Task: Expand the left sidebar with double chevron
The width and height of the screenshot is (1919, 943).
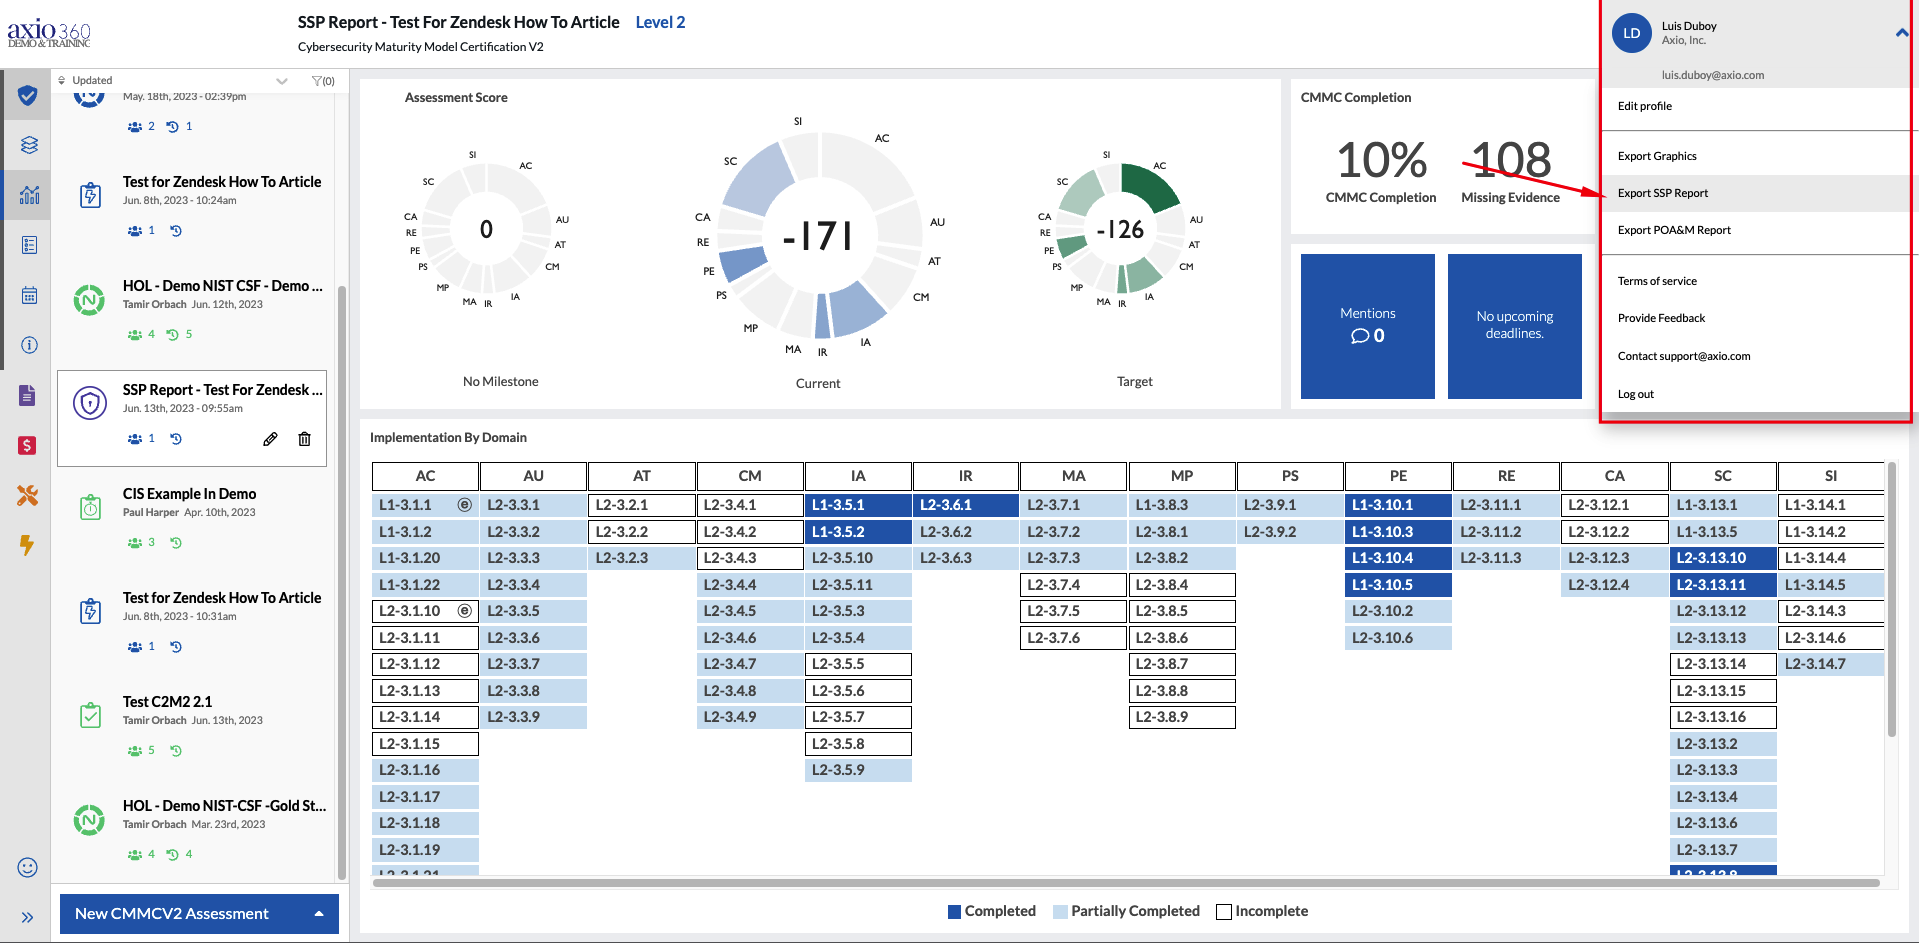Action: click(28, 917)
